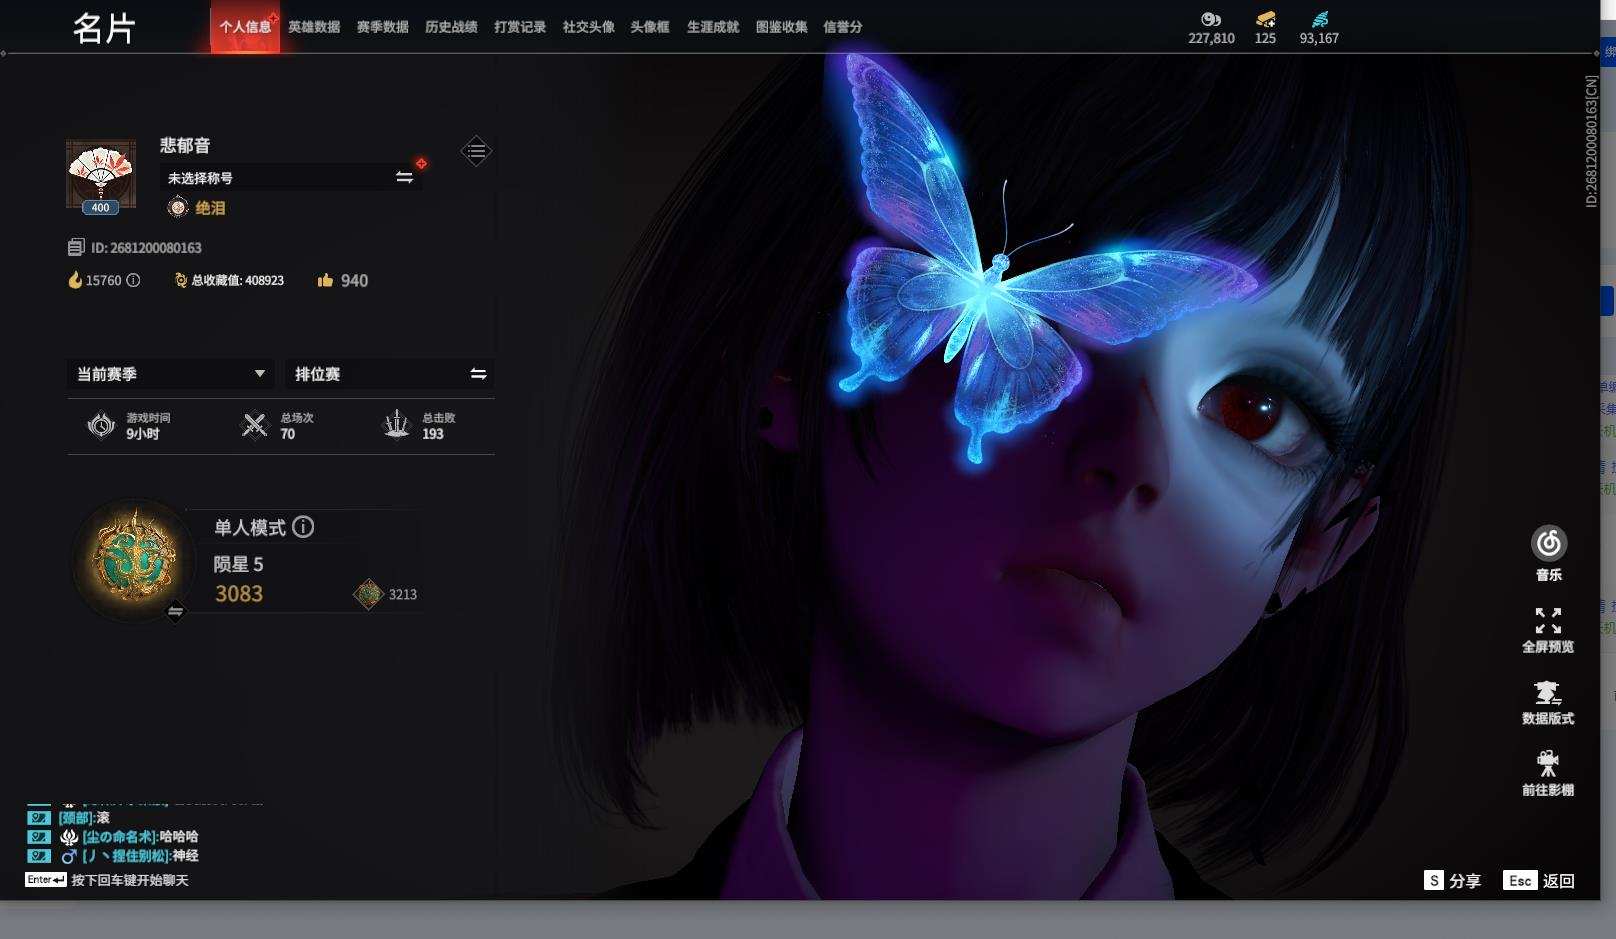Click the flame popularity icon beside 15760

pyautogui.click(x=75, y=280)
